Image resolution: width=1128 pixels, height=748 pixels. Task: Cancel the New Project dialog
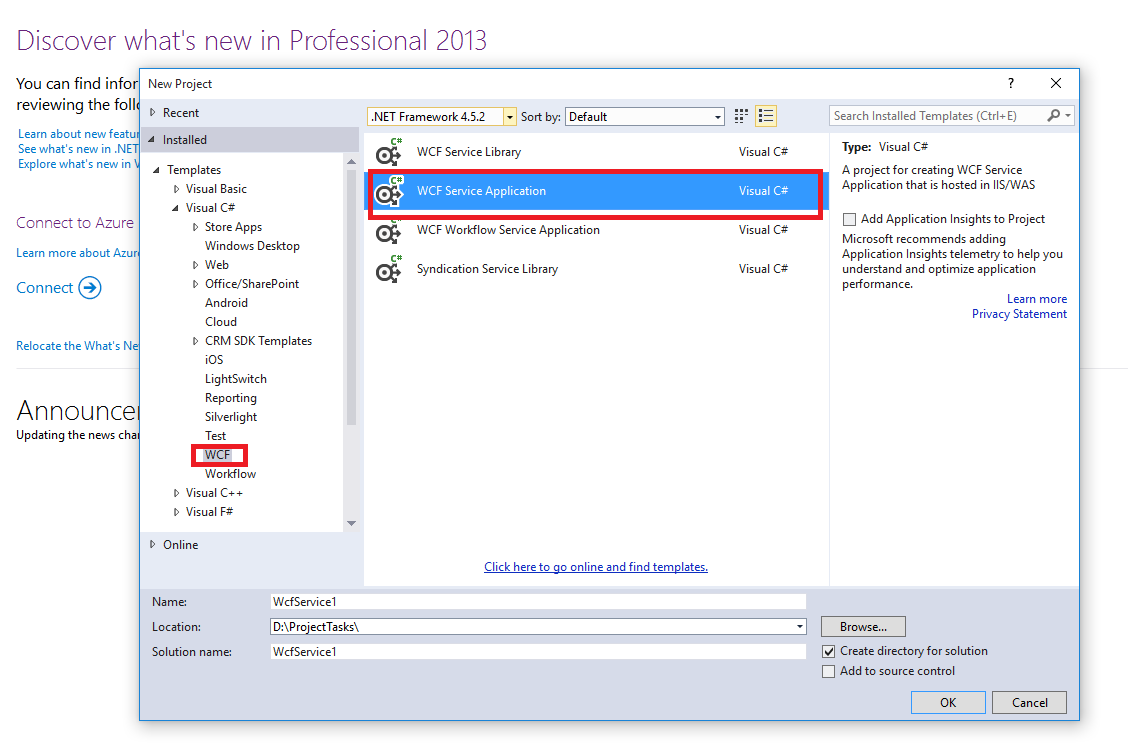1029,703
